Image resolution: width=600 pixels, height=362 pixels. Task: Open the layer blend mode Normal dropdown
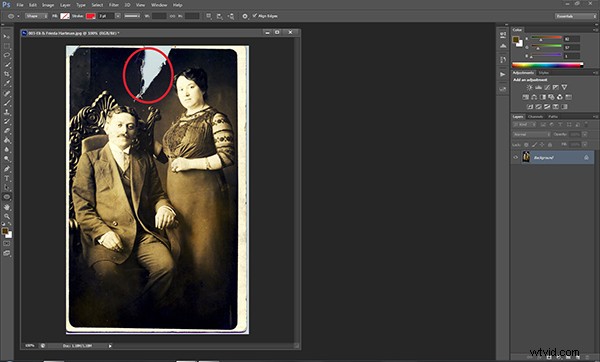[532, 134]
